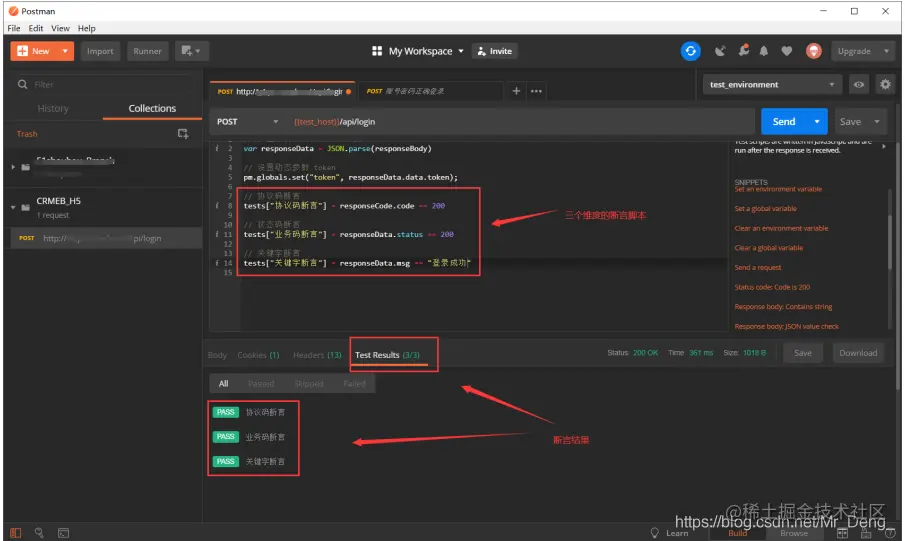Expand the blurred first collection

click(13, 167)
